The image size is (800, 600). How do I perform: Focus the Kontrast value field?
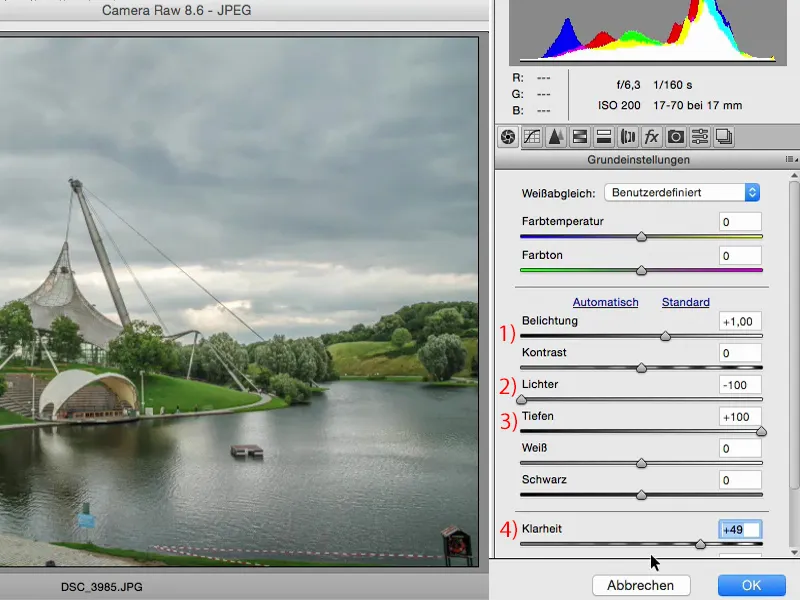[x=740, y=353]
